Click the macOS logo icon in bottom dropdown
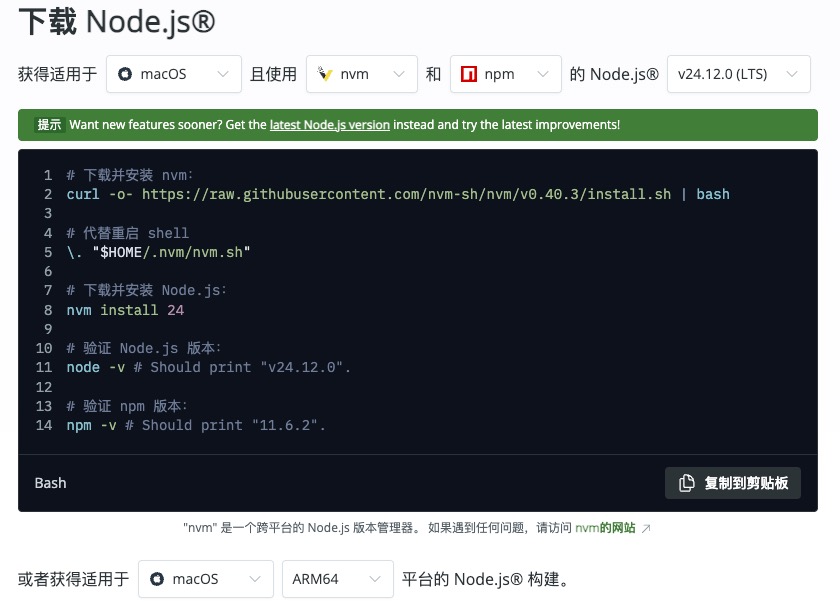This screenshot has height=612, width=840. (157, 579)
